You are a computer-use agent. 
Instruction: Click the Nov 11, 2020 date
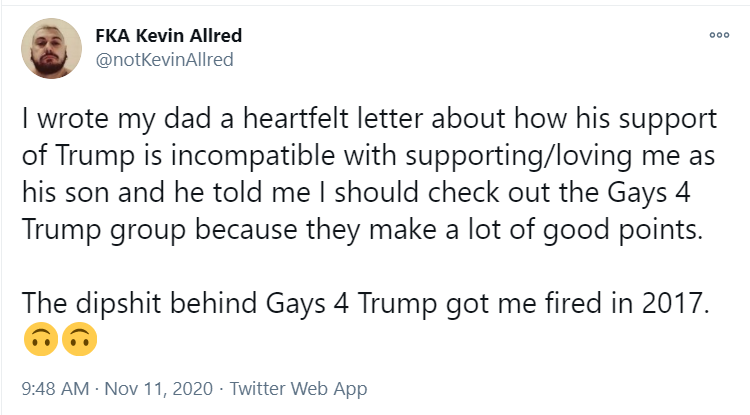click(158, 388)
